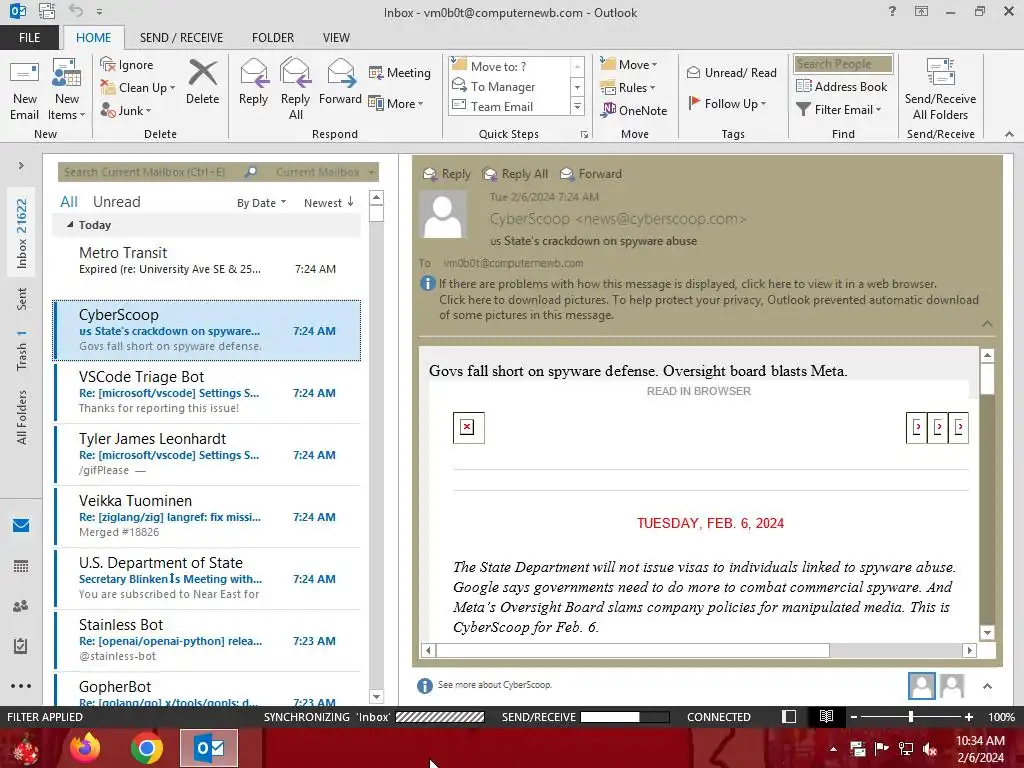Screen dimensions: 1024x768
Task: Delete the selected message
Action: 202,82
